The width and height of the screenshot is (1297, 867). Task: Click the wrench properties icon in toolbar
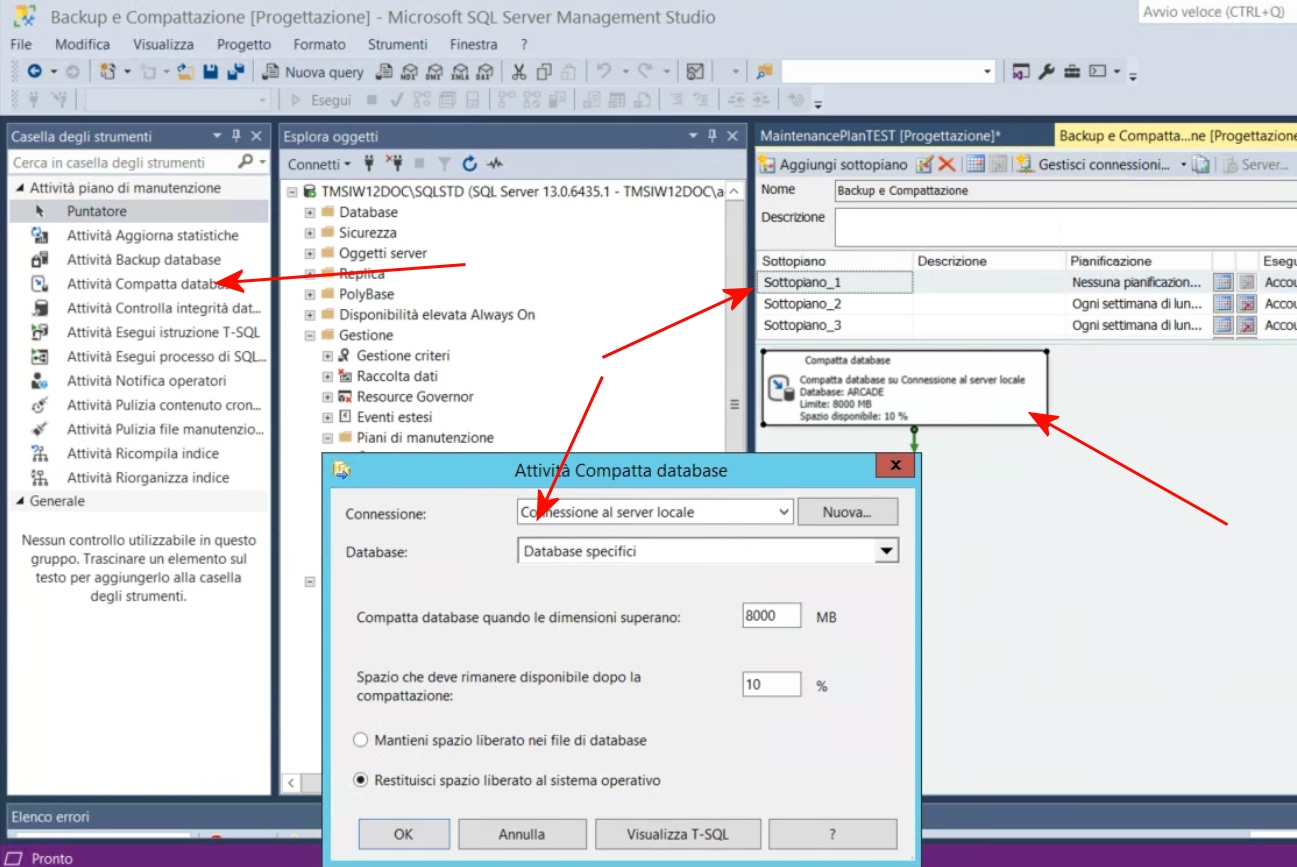1047,72
